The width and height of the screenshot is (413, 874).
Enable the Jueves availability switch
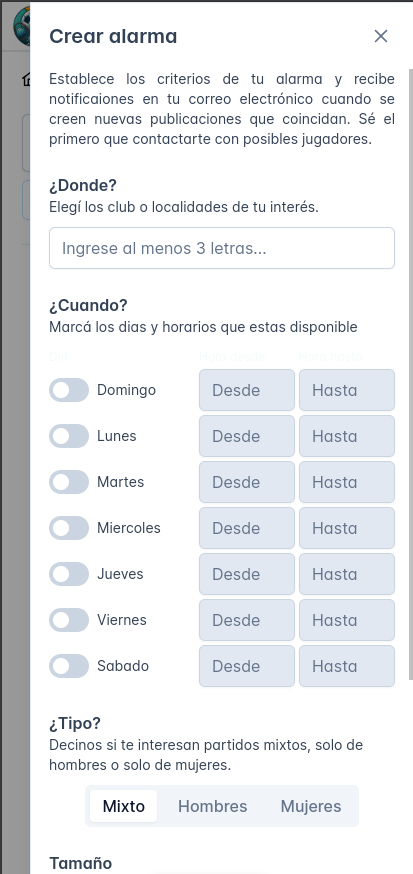coord(69,574)
